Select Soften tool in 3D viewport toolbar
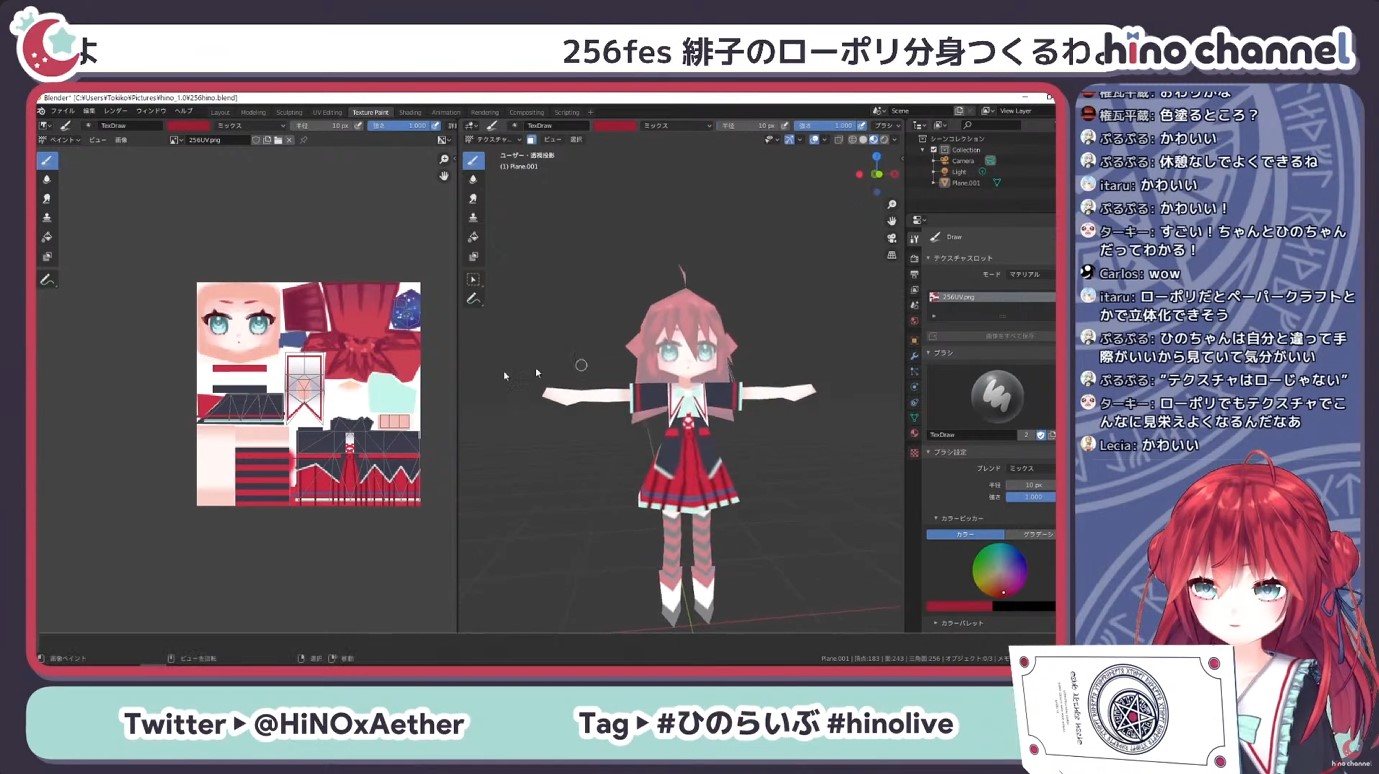Screen dimensions: 1379x774 click(473, 179)
